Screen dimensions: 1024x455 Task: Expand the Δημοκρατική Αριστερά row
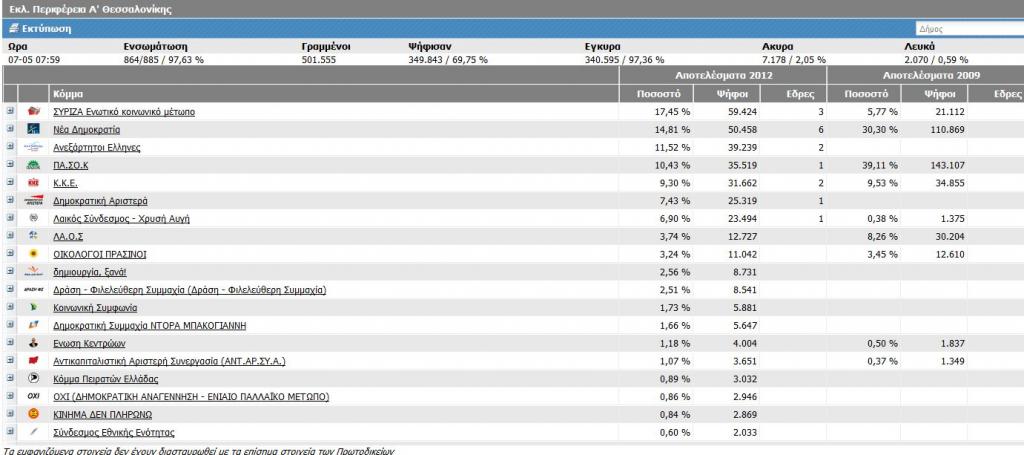(10, 200)
